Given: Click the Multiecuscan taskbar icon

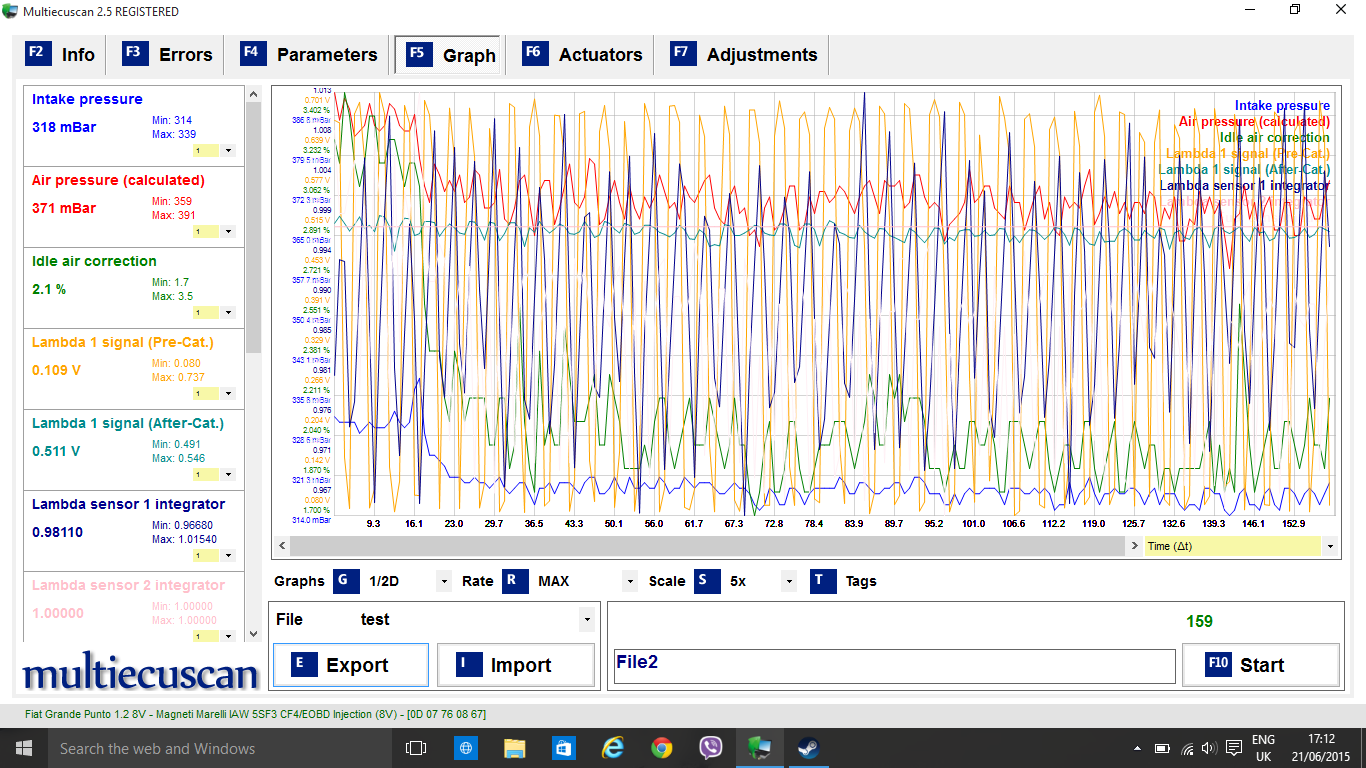Looking at the screenshot, I should (759, 748).
